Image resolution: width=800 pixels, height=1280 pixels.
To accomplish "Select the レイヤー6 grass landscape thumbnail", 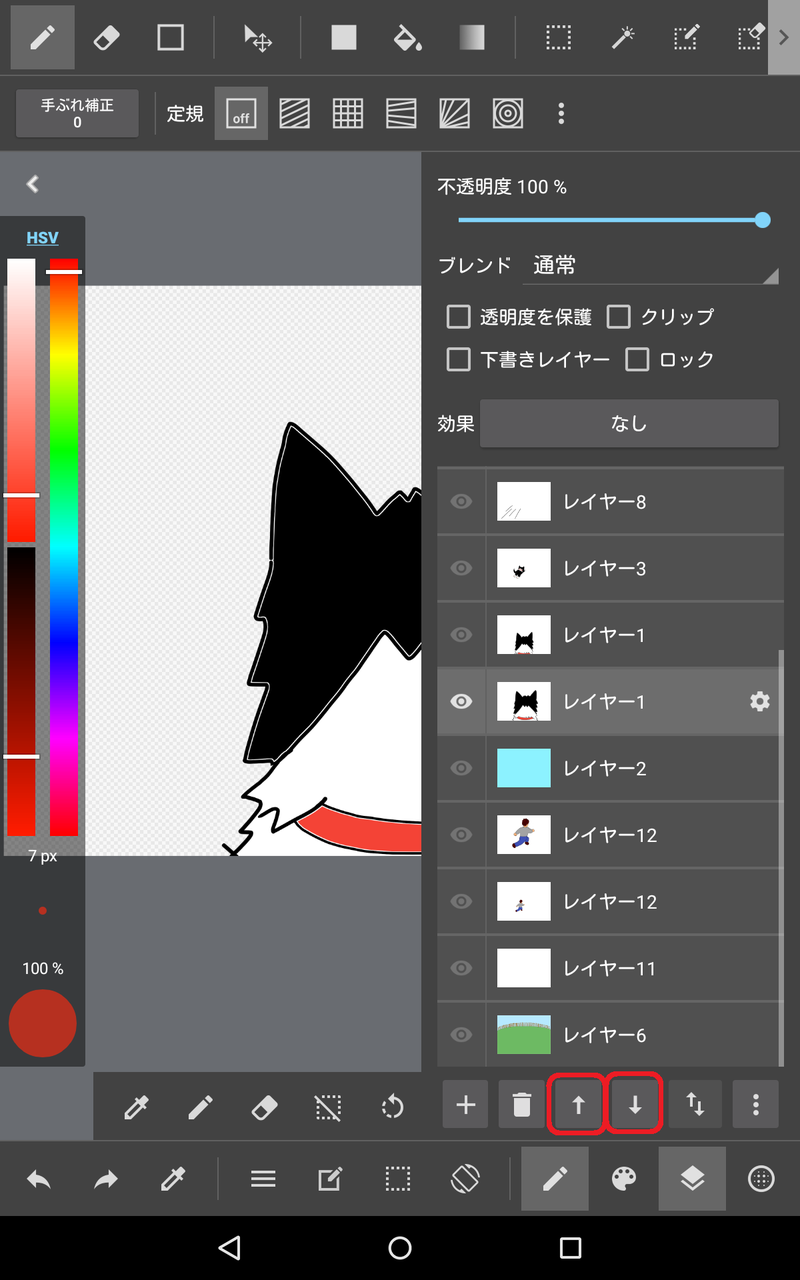I will tap(524, 1035).
